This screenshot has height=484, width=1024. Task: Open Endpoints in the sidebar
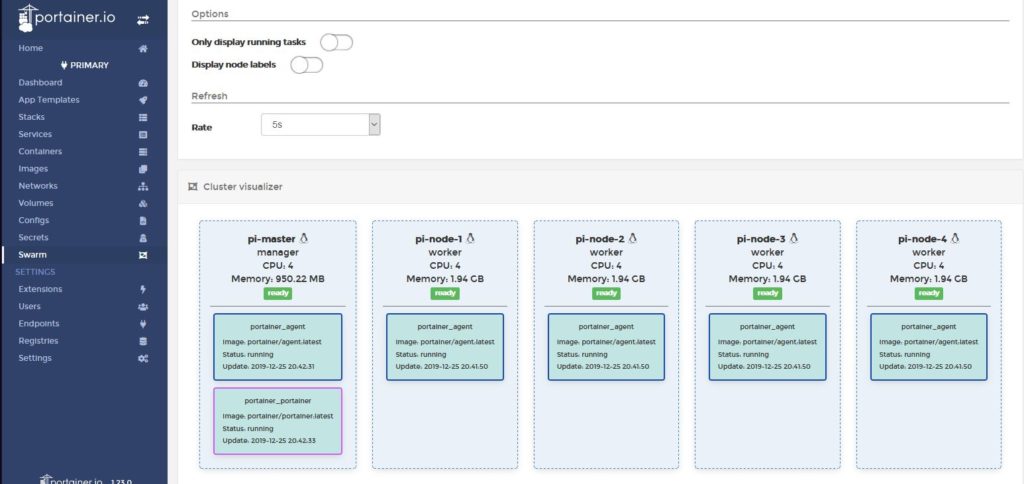click(39, 324)
